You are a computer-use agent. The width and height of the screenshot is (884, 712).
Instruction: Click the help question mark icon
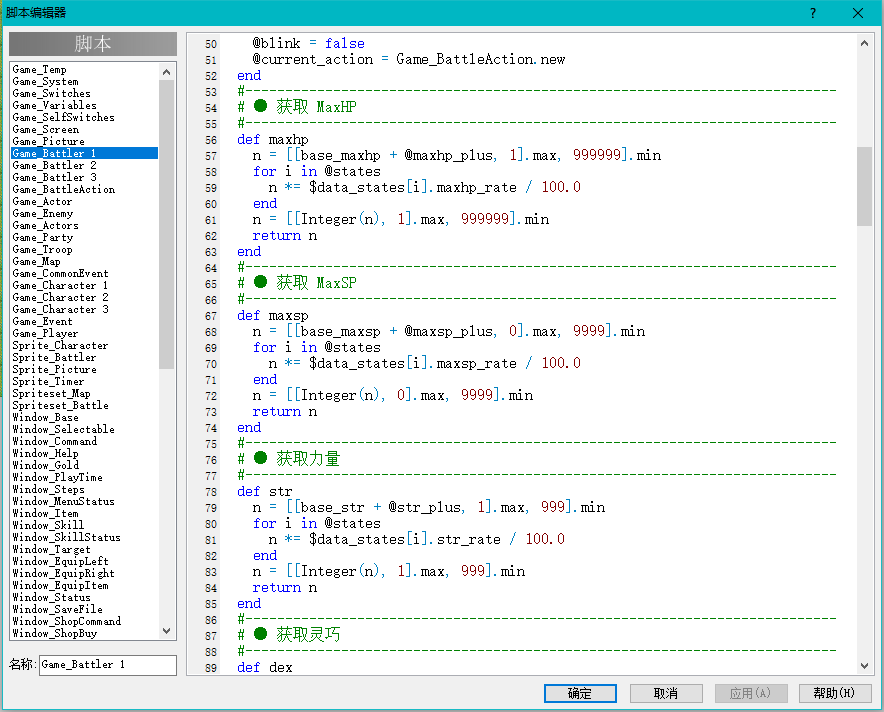tap(812, 13)
